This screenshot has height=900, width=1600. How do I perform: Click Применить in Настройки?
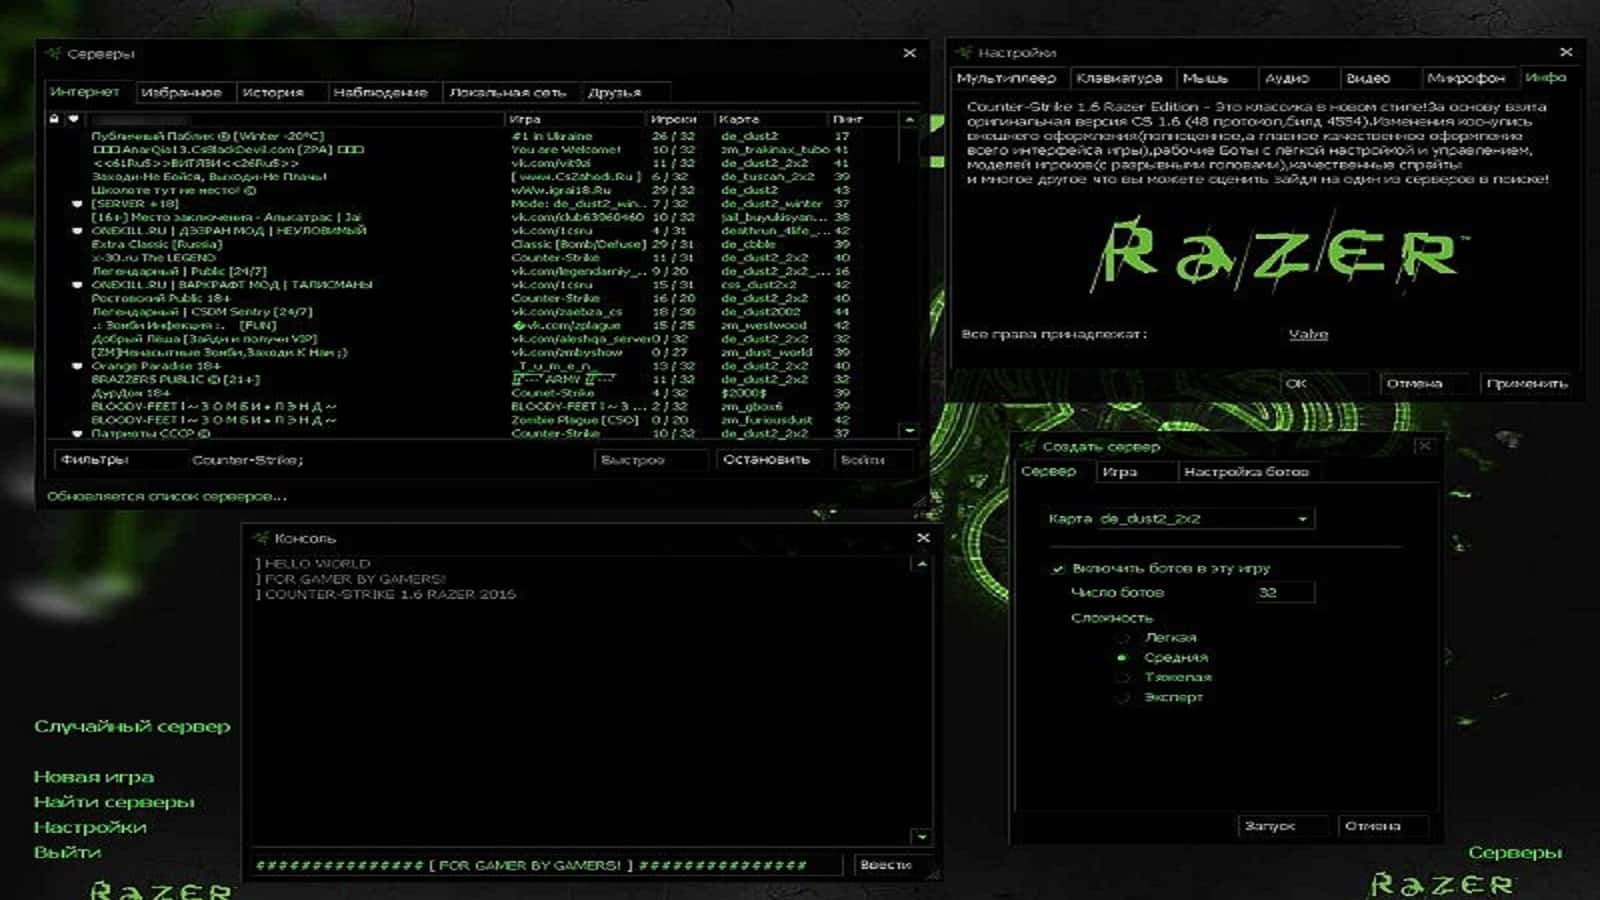(x=1527, y=383)
